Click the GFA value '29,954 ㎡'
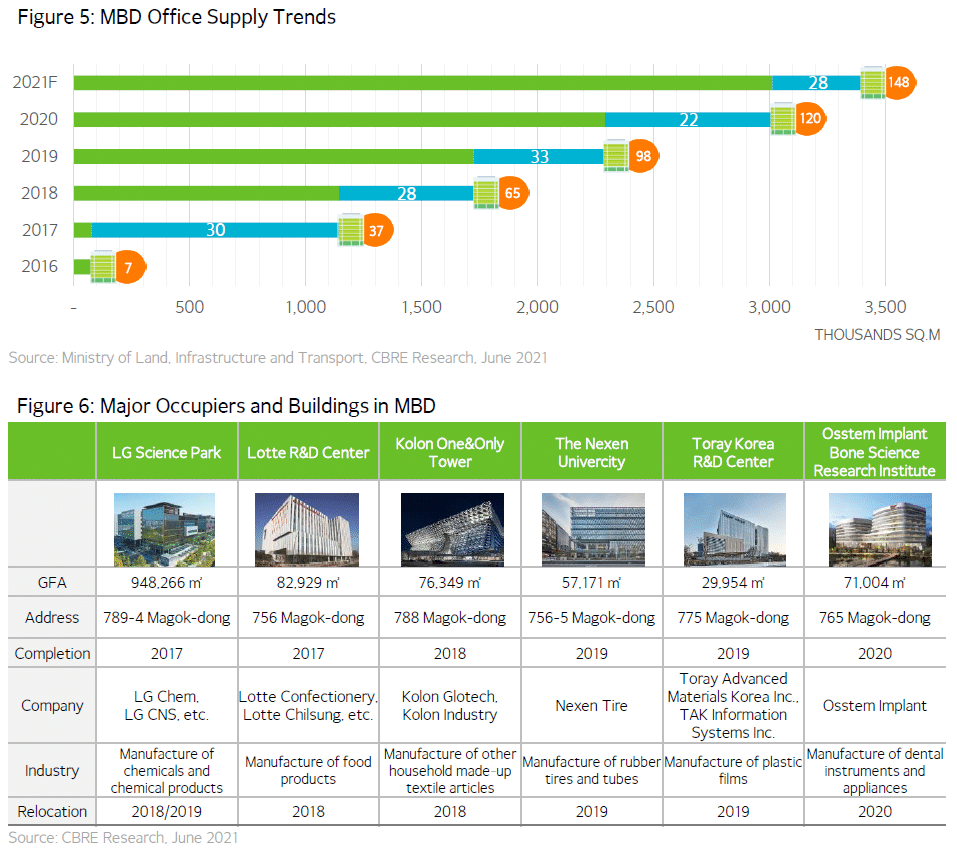The width and height of the screenshot is (957, 849). click(x=733, y=583)
